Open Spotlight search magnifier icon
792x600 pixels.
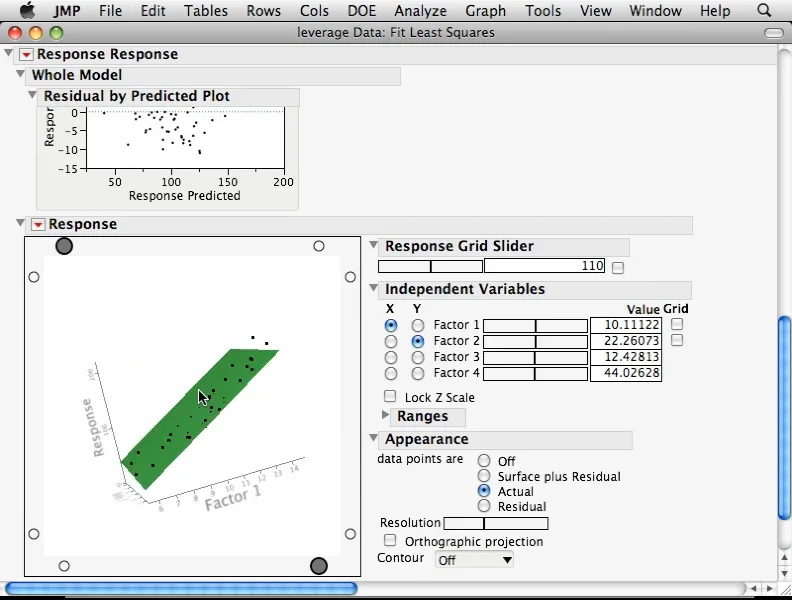pos(764,10)
